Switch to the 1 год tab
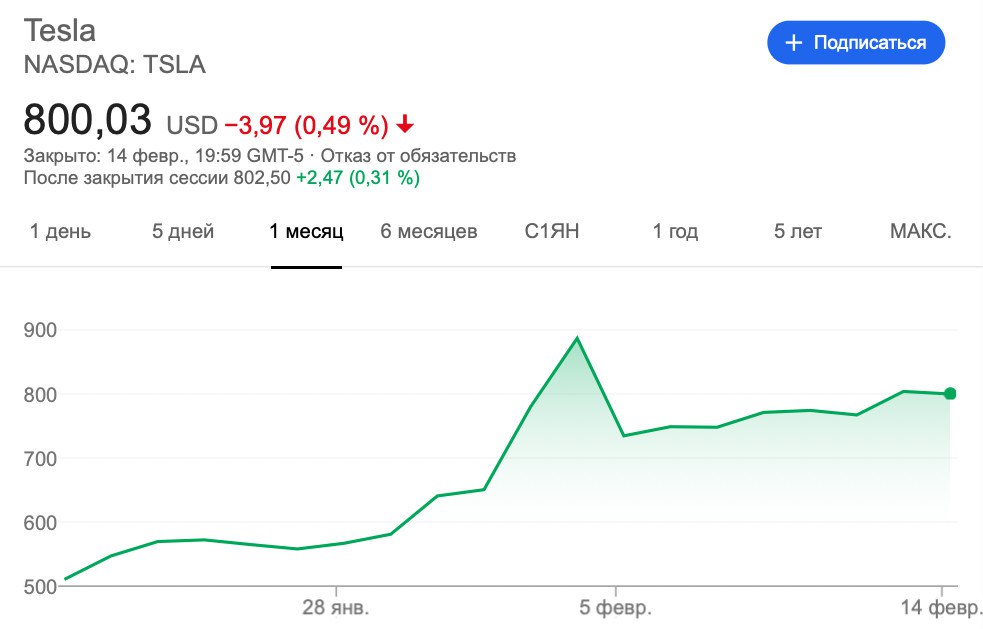 pyautogui.click(x=675, y=232)
